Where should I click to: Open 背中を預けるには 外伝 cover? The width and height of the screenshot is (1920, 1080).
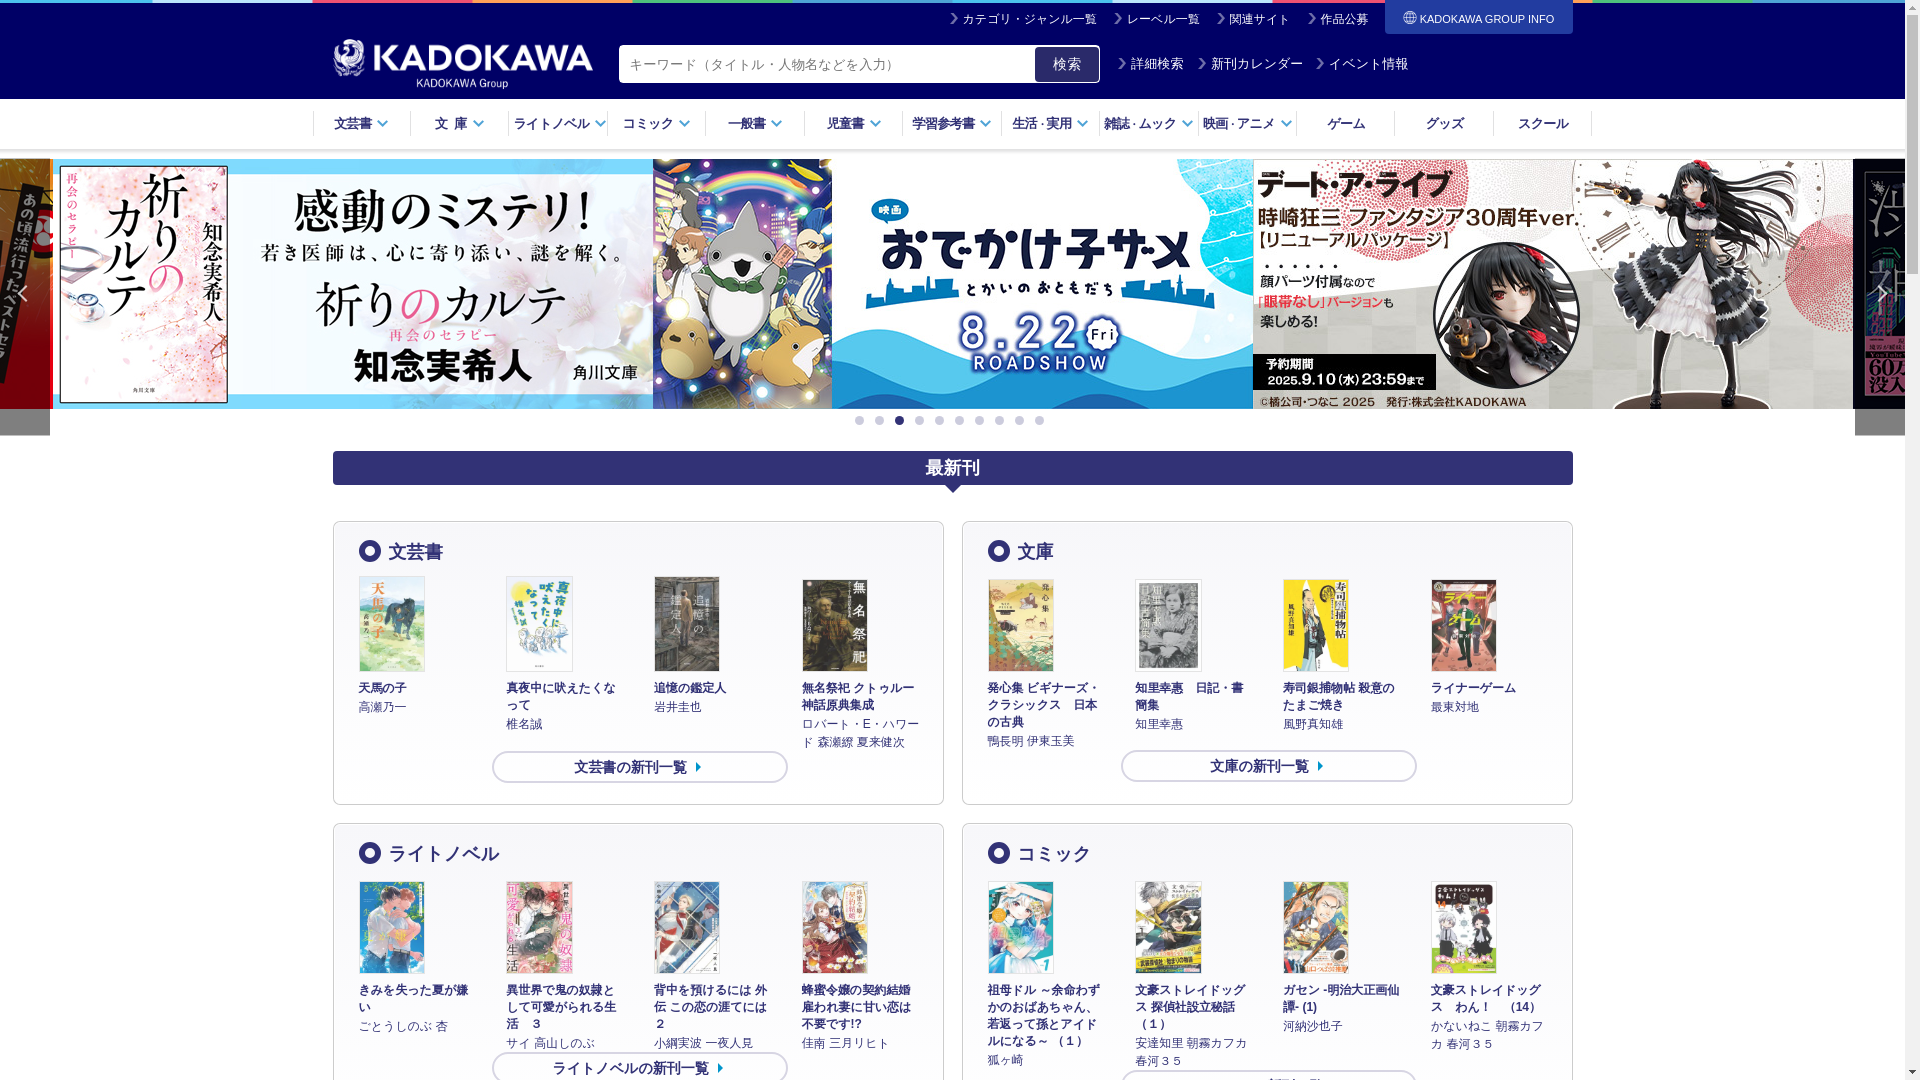tap(686, 927)
